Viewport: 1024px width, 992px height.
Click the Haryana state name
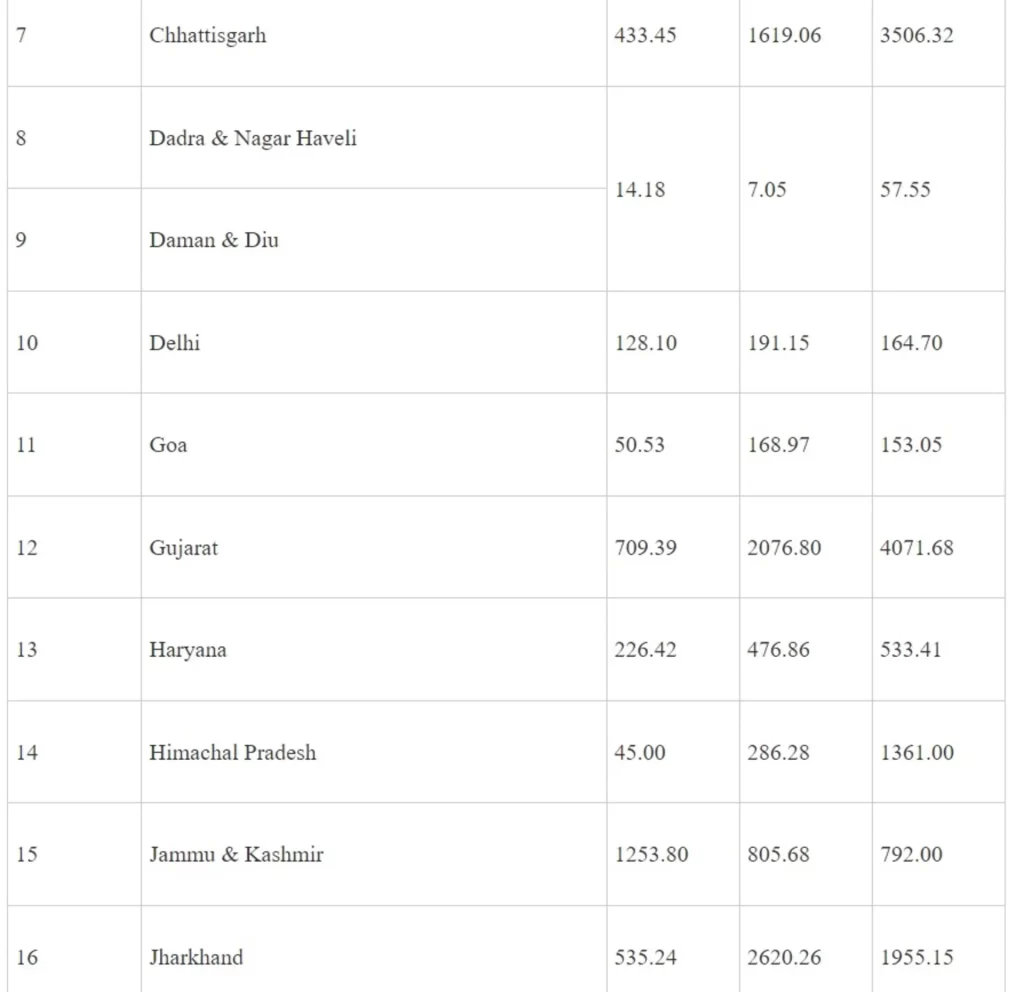point(188,650)
